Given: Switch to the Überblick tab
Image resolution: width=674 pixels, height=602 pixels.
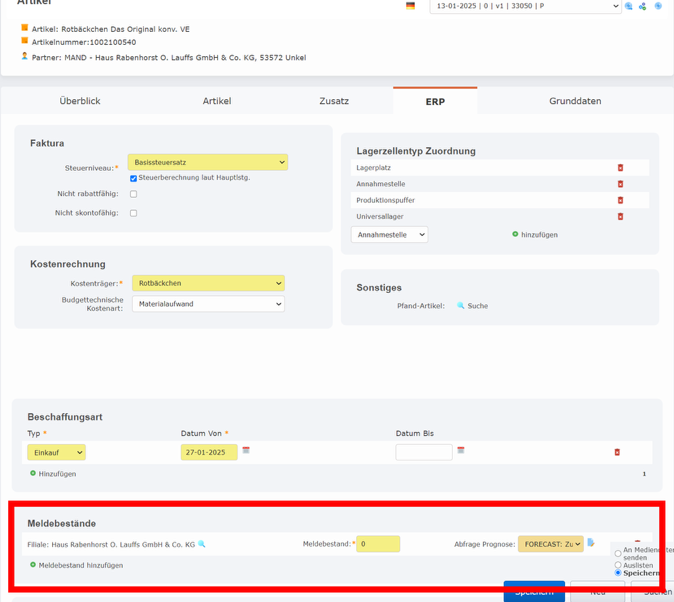Looking at the screenshot, I should [80, 101].
